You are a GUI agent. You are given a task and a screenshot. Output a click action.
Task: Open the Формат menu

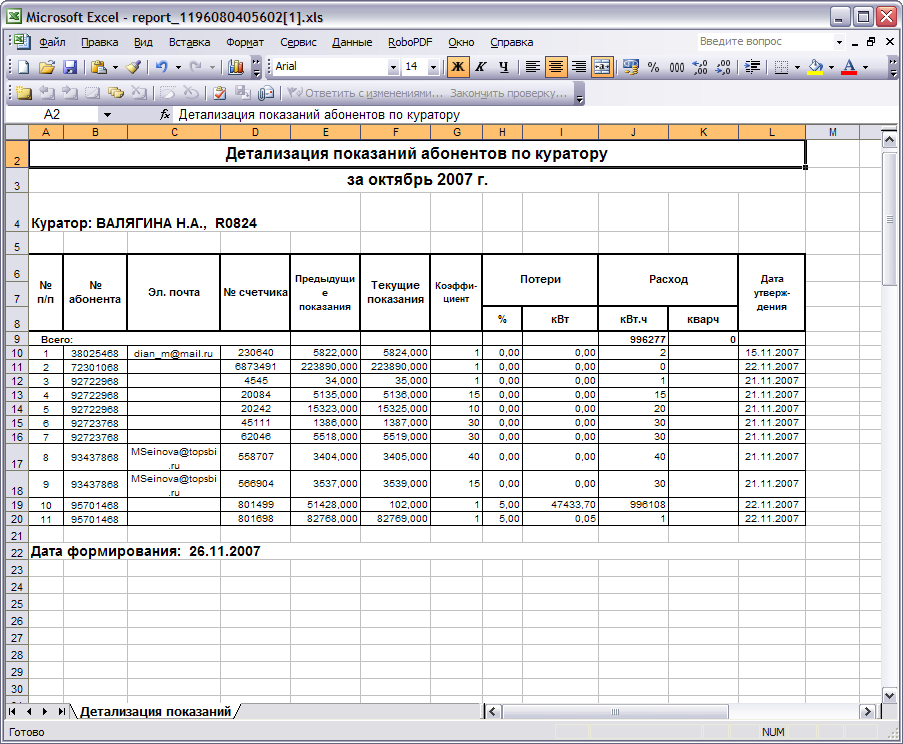point(245,42)
